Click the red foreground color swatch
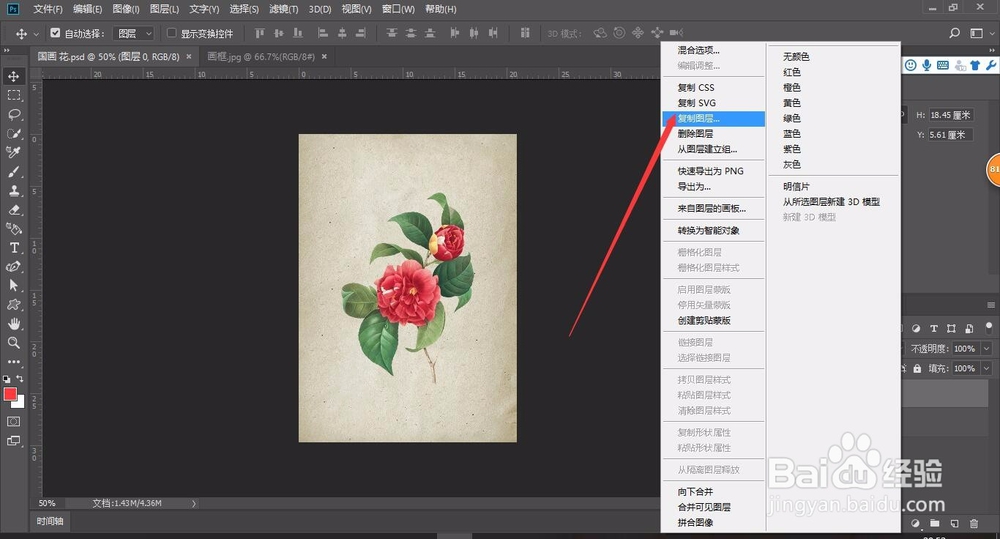 pyautogui.click(x=10, y=394)
